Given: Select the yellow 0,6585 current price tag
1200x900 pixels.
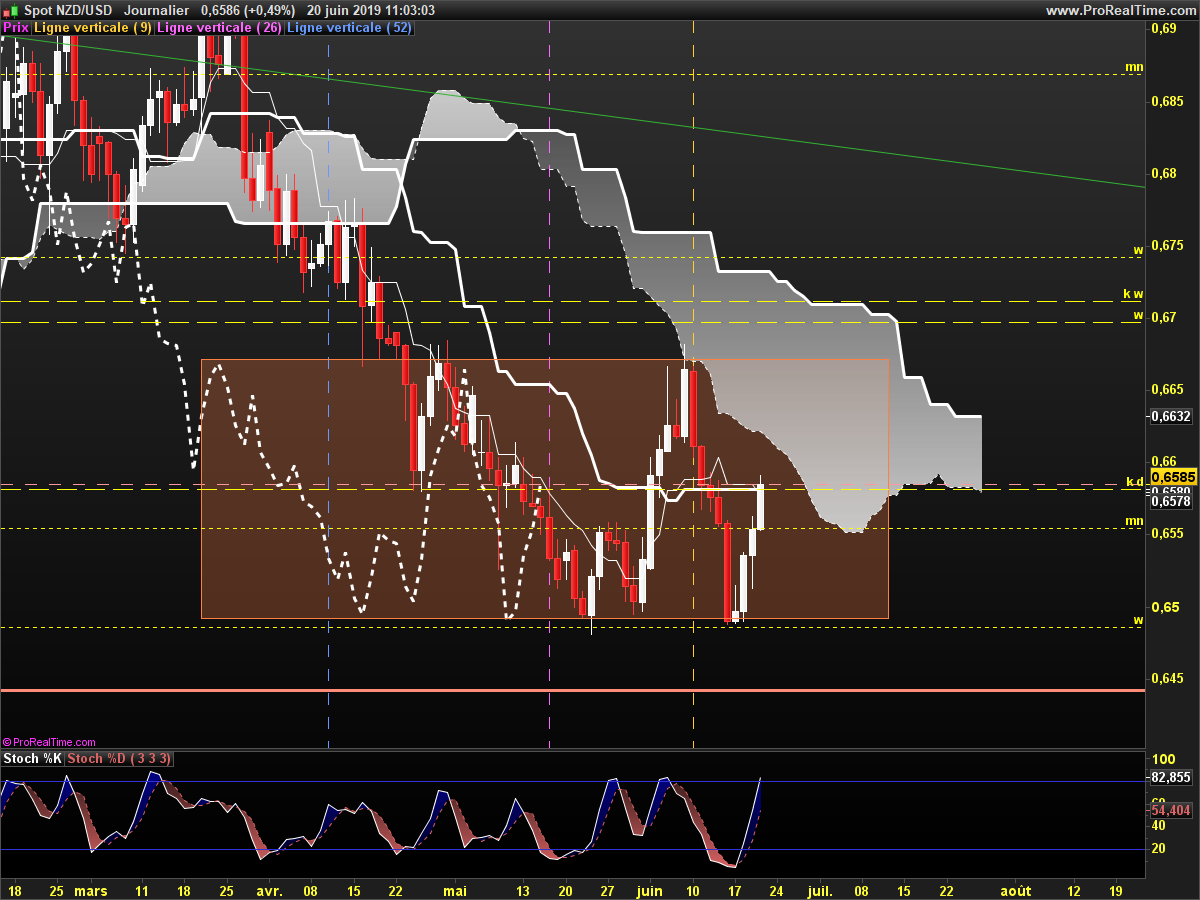Looking at the screenshot, I should pyautogui.click(x=1172, y=479).
